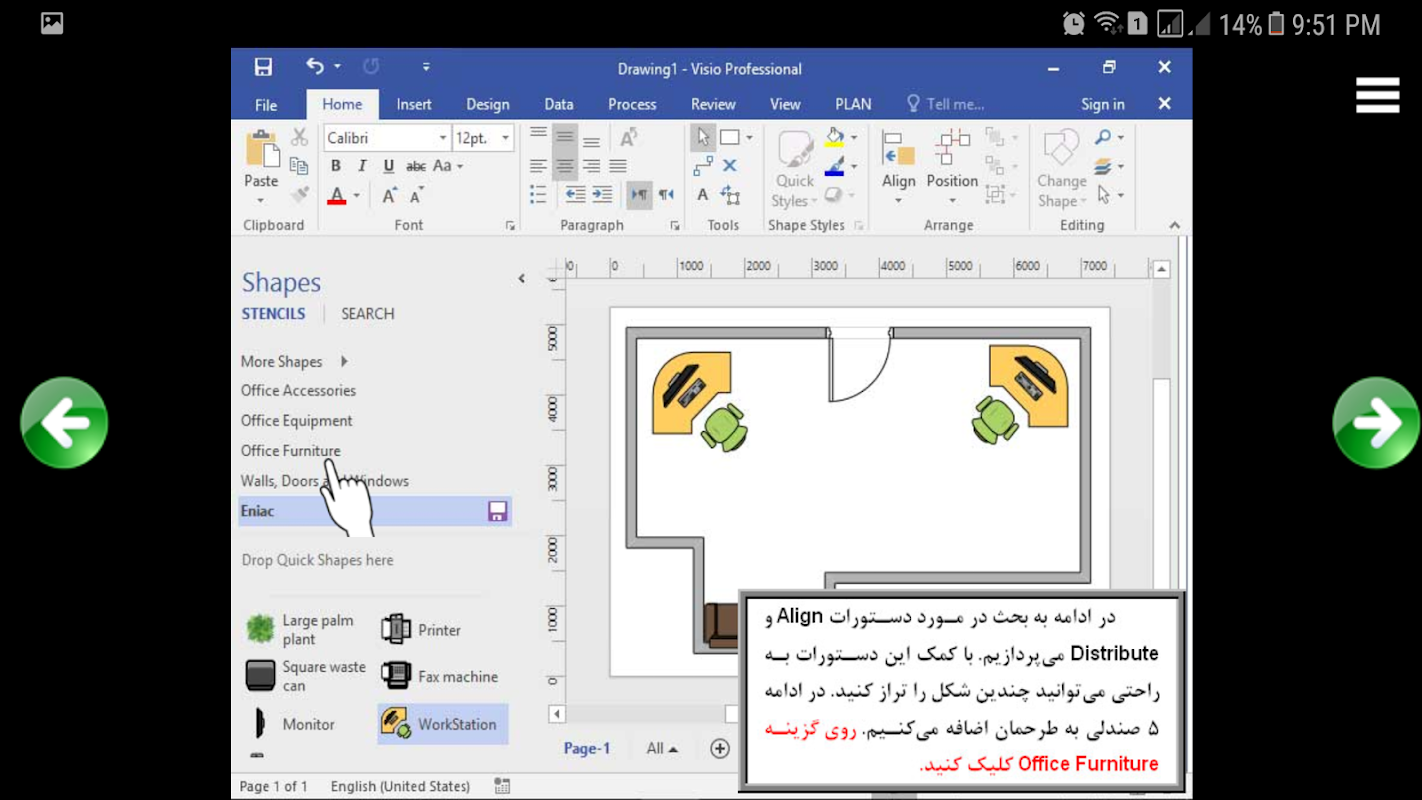The width and height of the screenshot is (1422, 800).
Task: Open the Layers menu in Editing
Action: pyautogui.click(x=1108, y=166)
